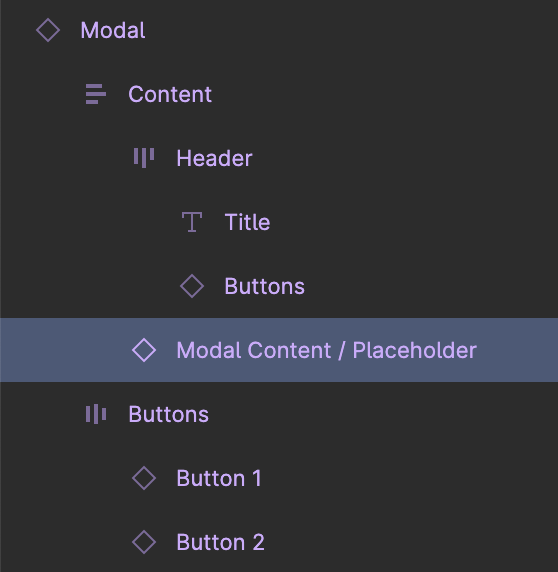Click the Button 2 instance diamond icon
Screen dimensions: 558x572
click(144, 542)
